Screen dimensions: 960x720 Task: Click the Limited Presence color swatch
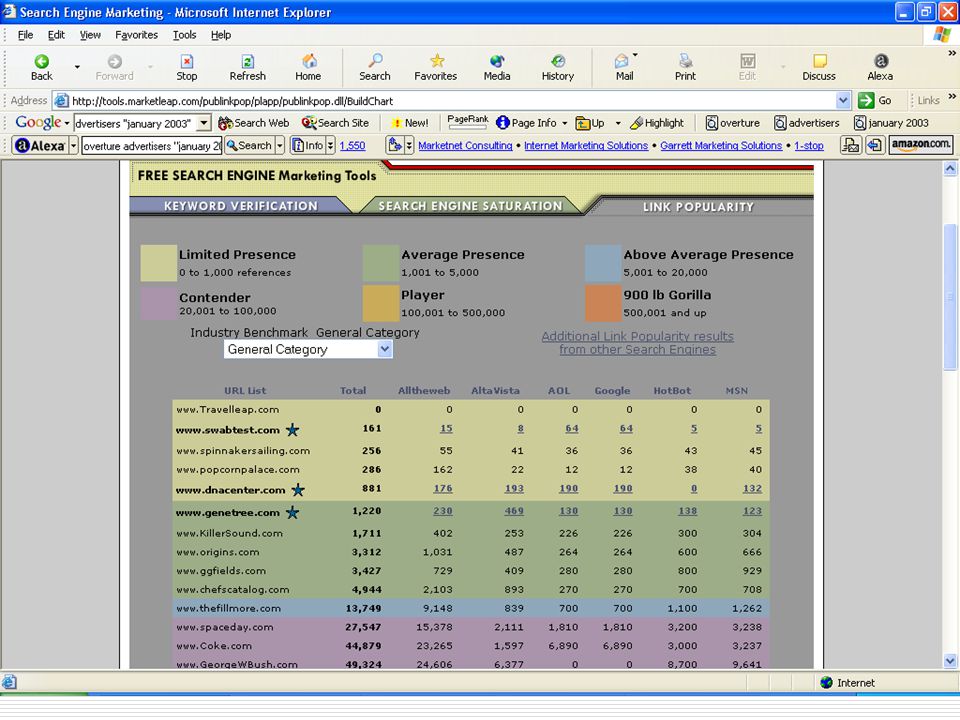click(x=159, y=263)
